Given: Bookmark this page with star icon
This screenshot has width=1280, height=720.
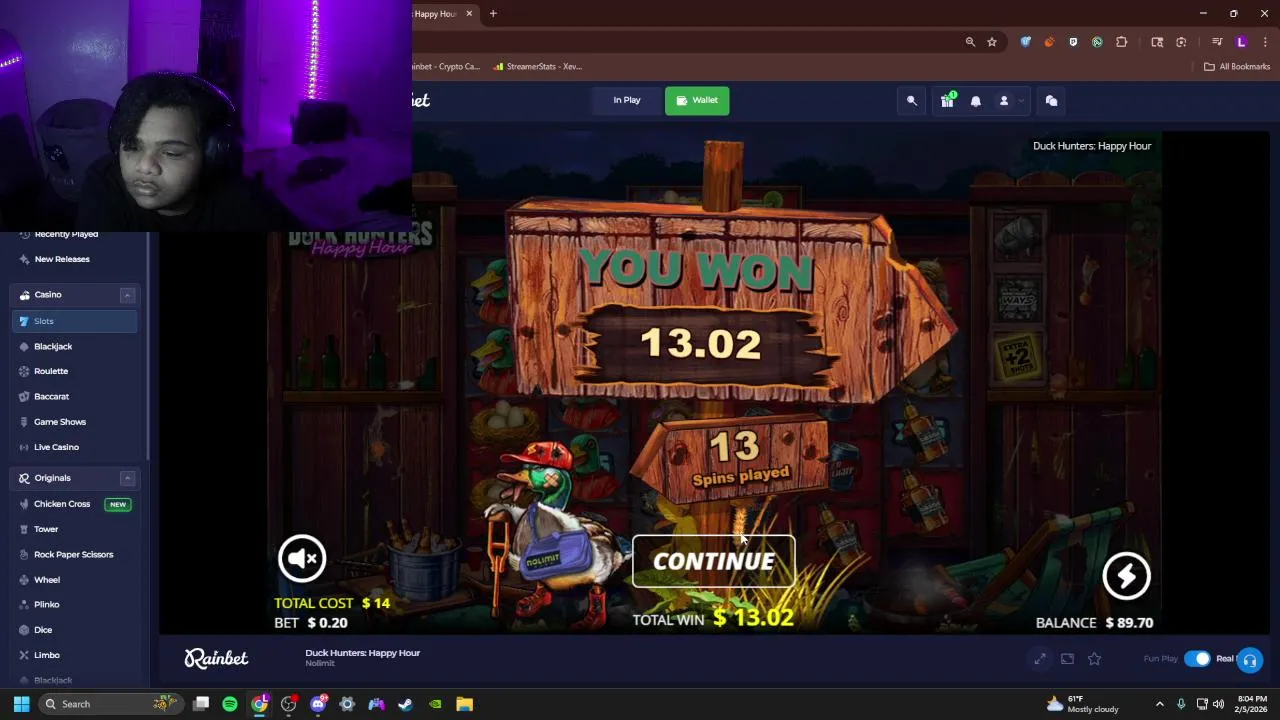Looking at the screenshot, I should tap(992, 42).
